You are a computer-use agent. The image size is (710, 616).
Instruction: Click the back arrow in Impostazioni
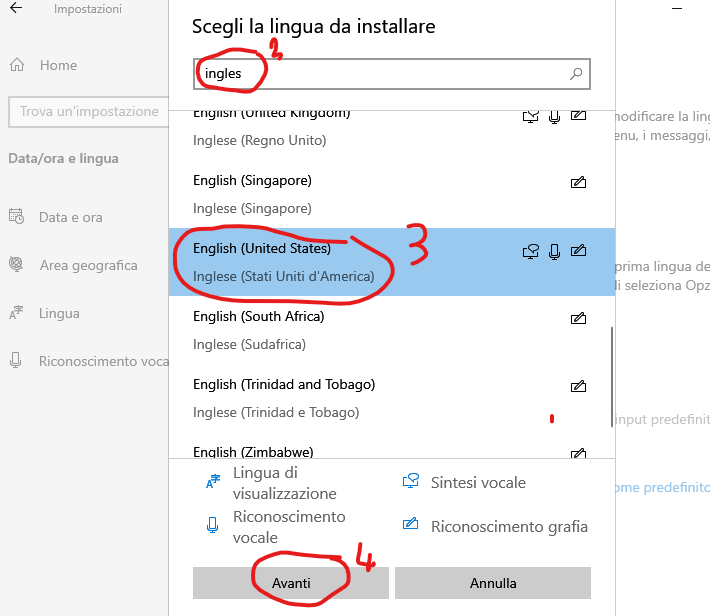pyautogui.click(x=16, y=9)
